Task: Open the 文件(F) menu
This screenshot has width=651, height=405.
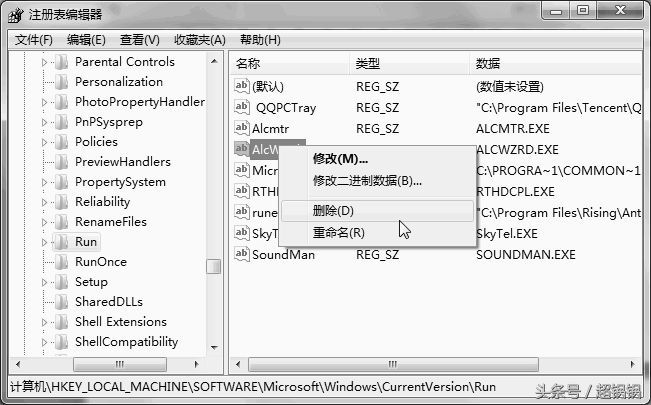Action: click(34, 40)
